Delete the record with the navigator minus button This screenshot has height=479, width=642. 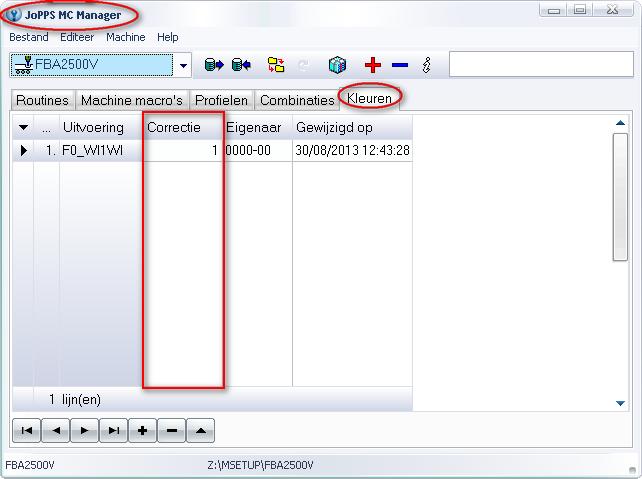pos(172,430)
